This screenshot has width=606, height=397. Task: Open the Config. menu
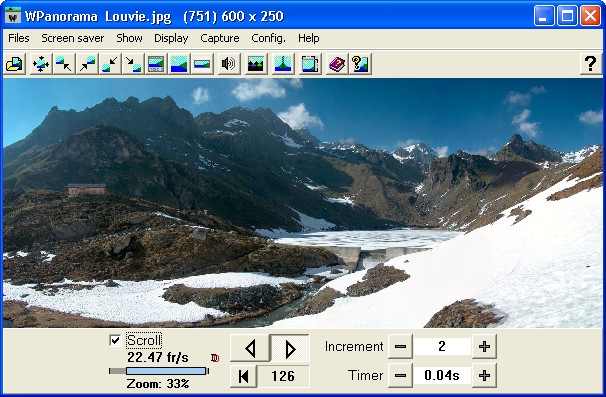click(x=268, y=38)
